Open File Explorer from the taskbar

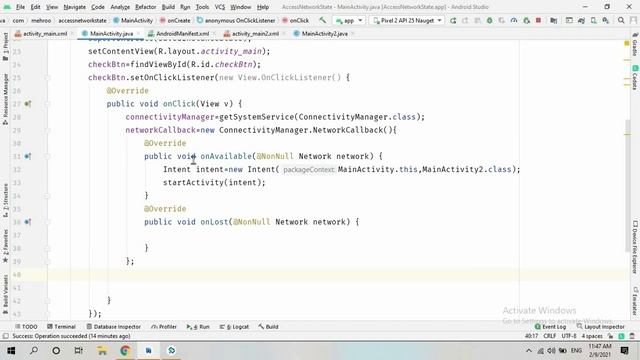click(102, 350)
